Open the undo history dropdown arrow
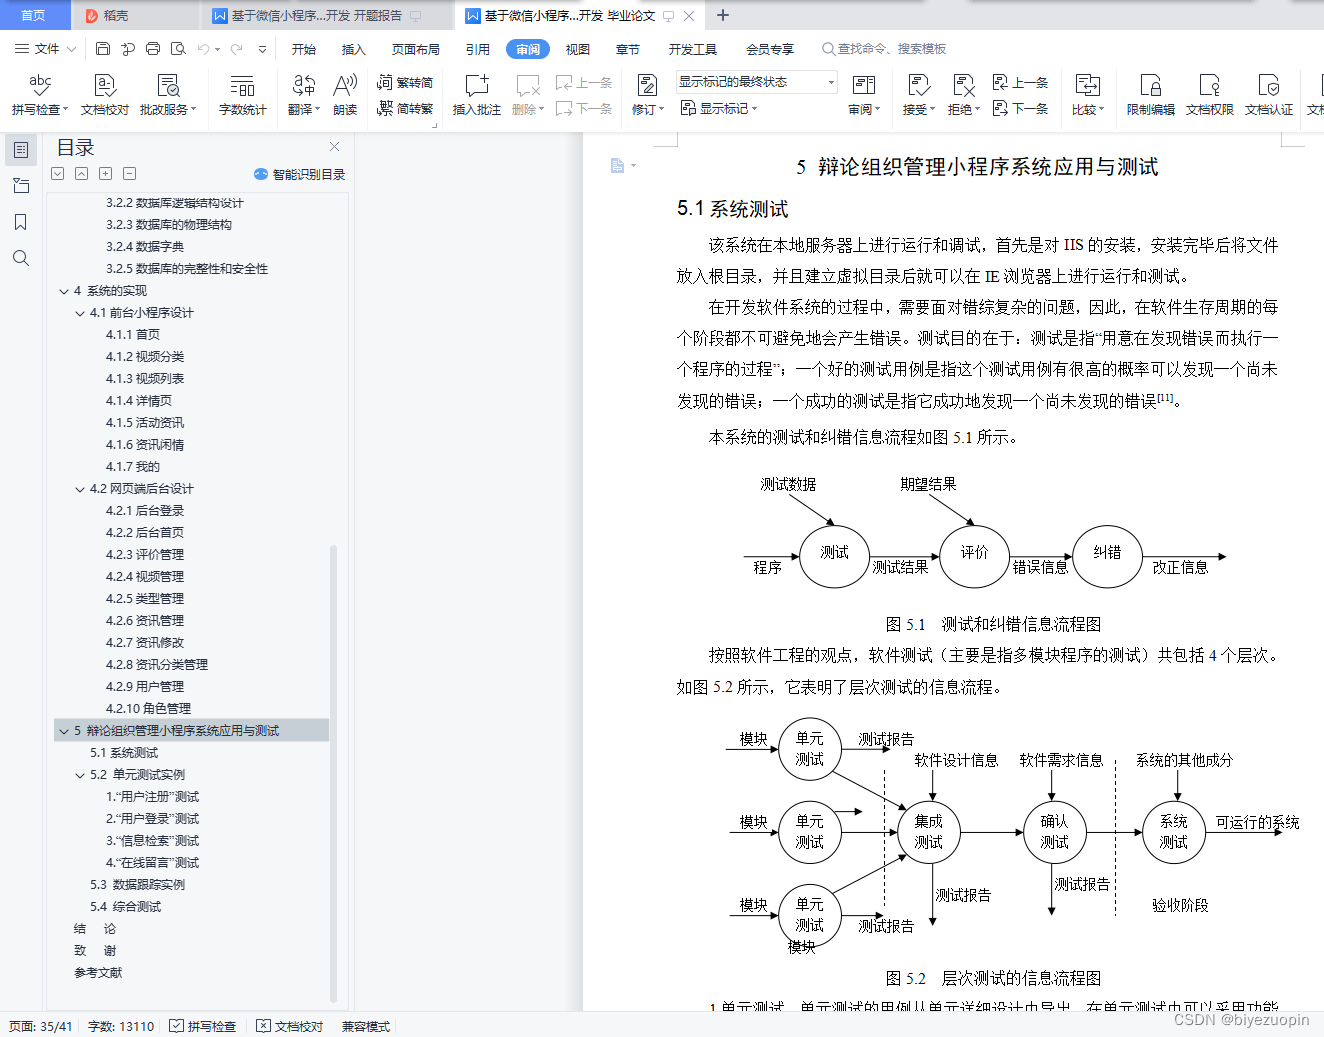 coord(217,48)
